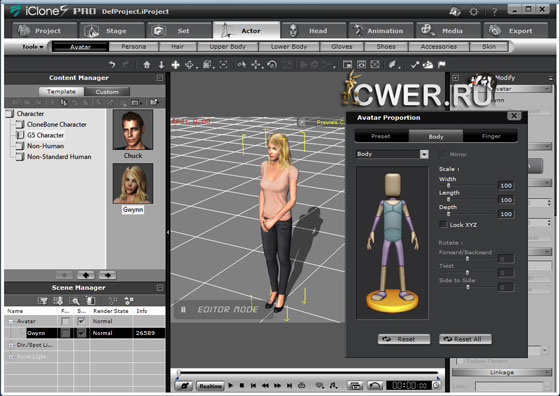Click the Length scale slider handle
Viewport: 560px width, 396px height.
[449, 200]
